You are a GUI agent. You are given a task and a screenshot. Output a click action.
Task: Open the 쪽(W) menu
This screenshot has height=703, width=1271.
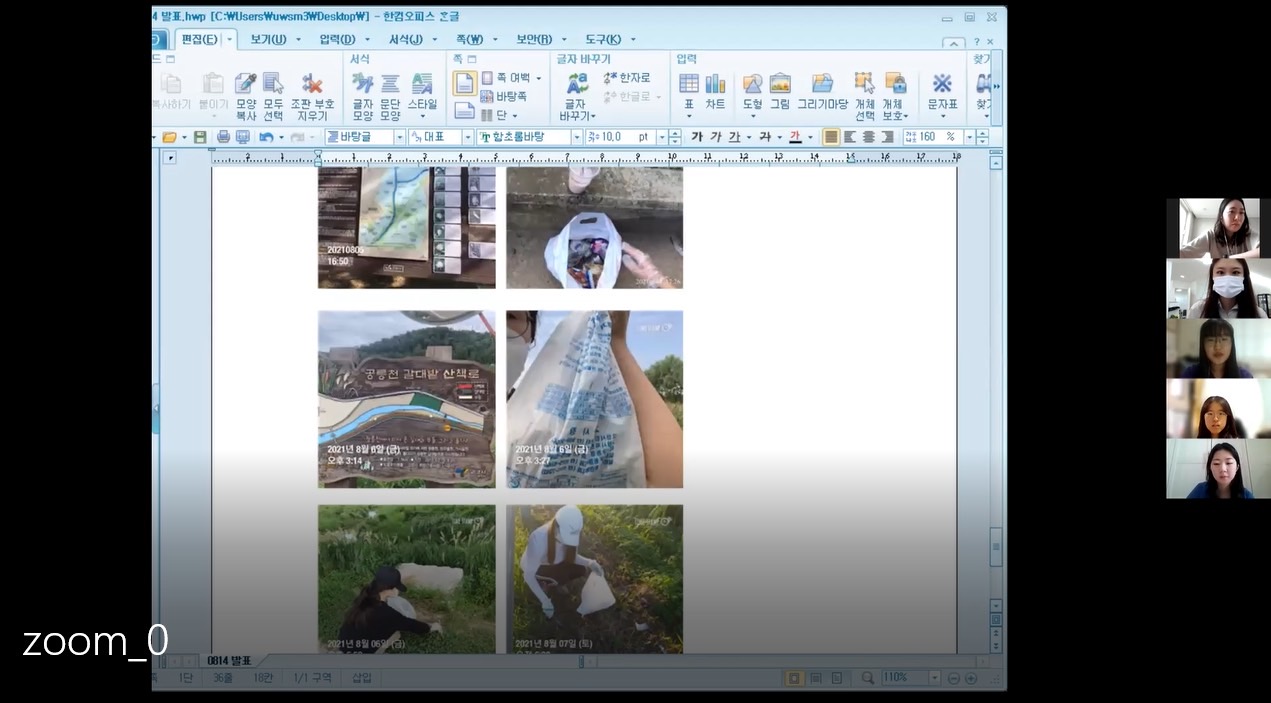pos(469,39)
